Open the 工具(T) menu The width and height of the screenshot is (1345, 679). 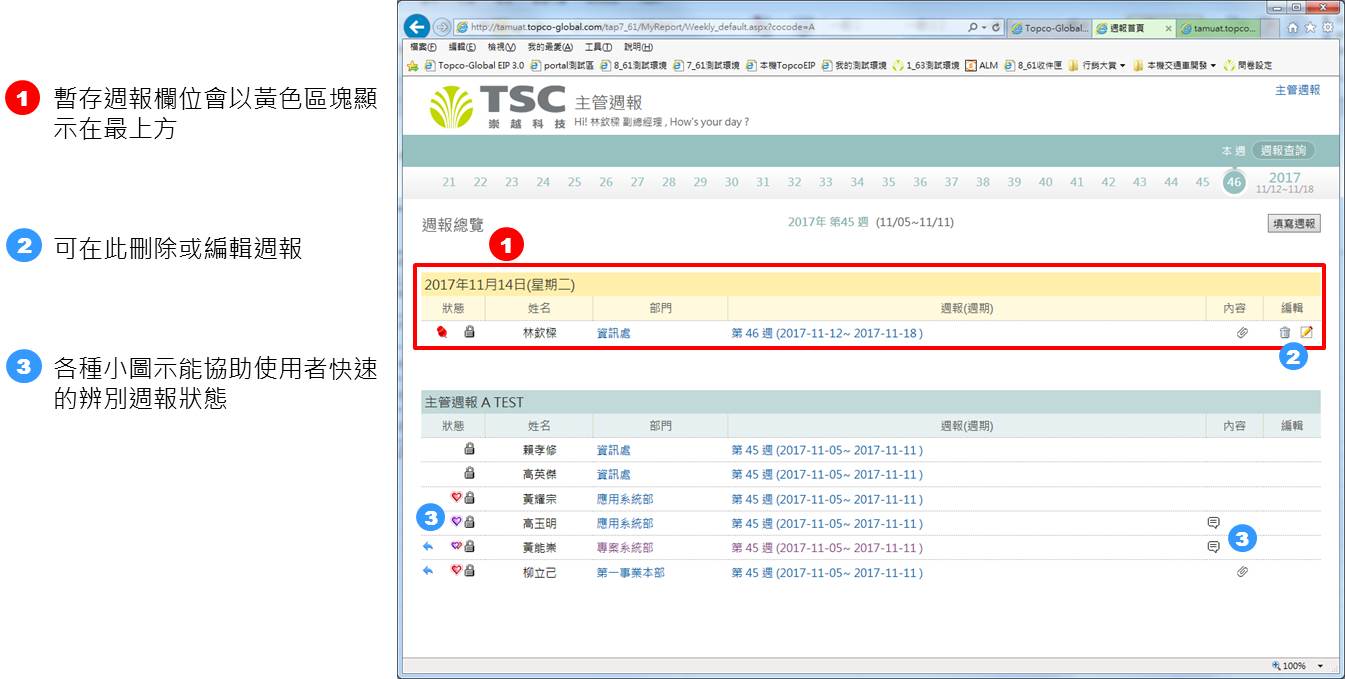(x=598, y=47)
